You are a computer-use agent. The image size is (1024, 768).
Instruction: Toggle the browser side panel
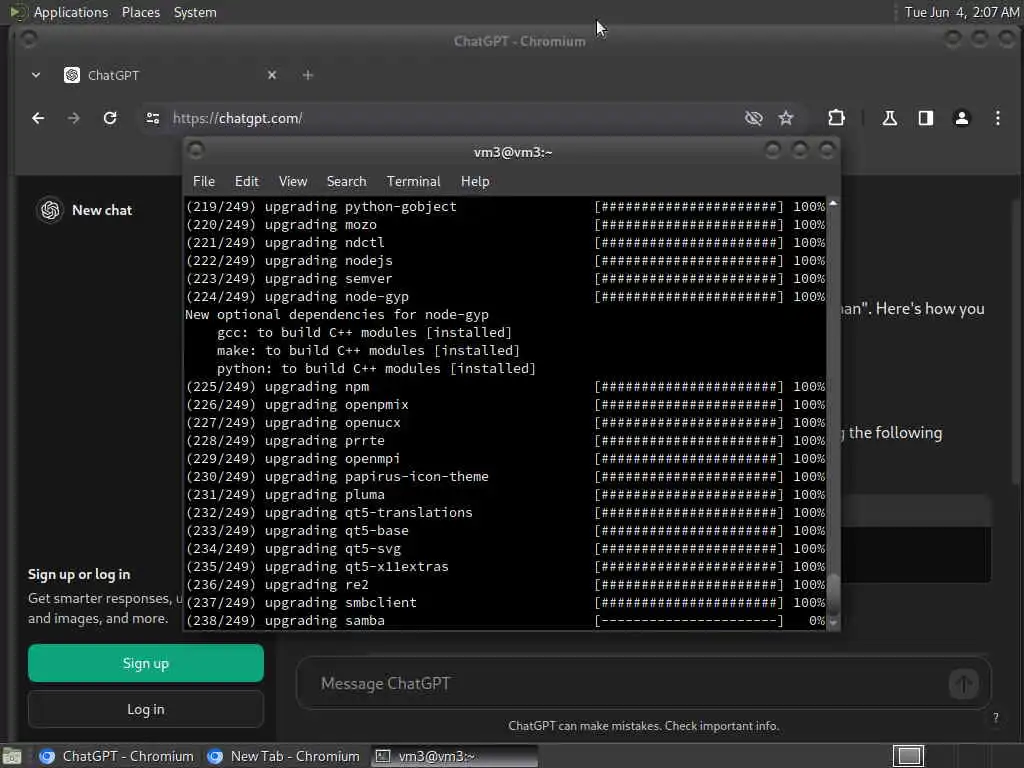pyautogui.click(x=925, y=118)
